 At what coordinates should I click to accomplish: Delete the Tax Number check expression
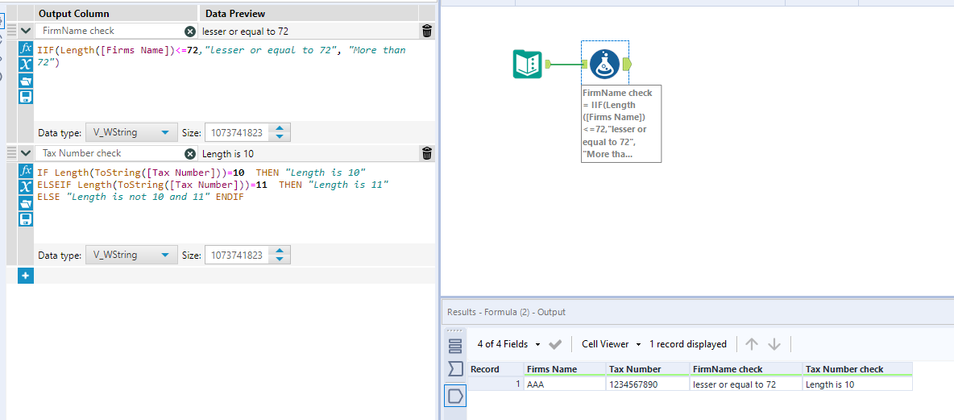tap(427, 153)
